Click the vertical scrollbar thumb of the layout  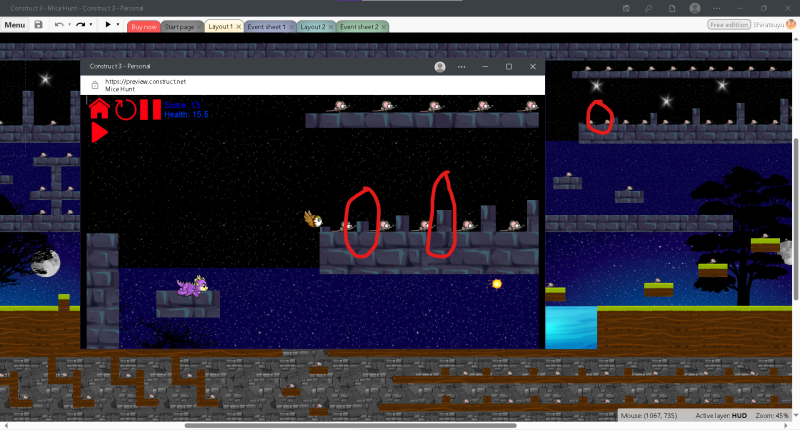[796, 219]
